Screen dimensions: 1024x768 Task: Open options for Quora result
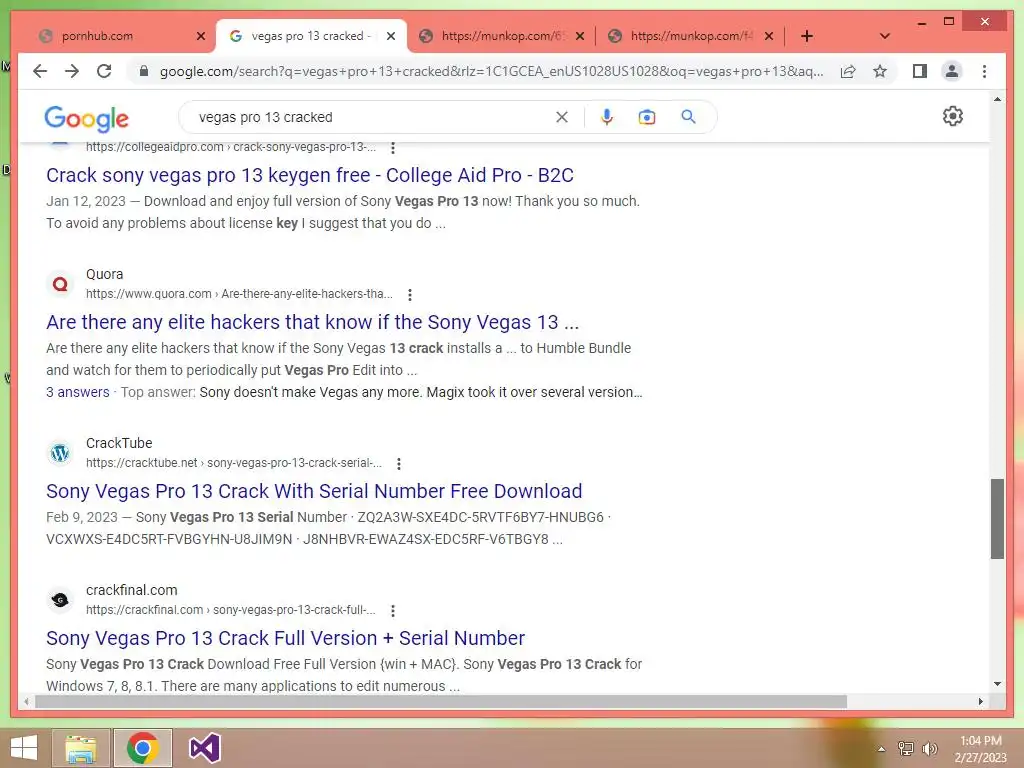pos(409,295)
